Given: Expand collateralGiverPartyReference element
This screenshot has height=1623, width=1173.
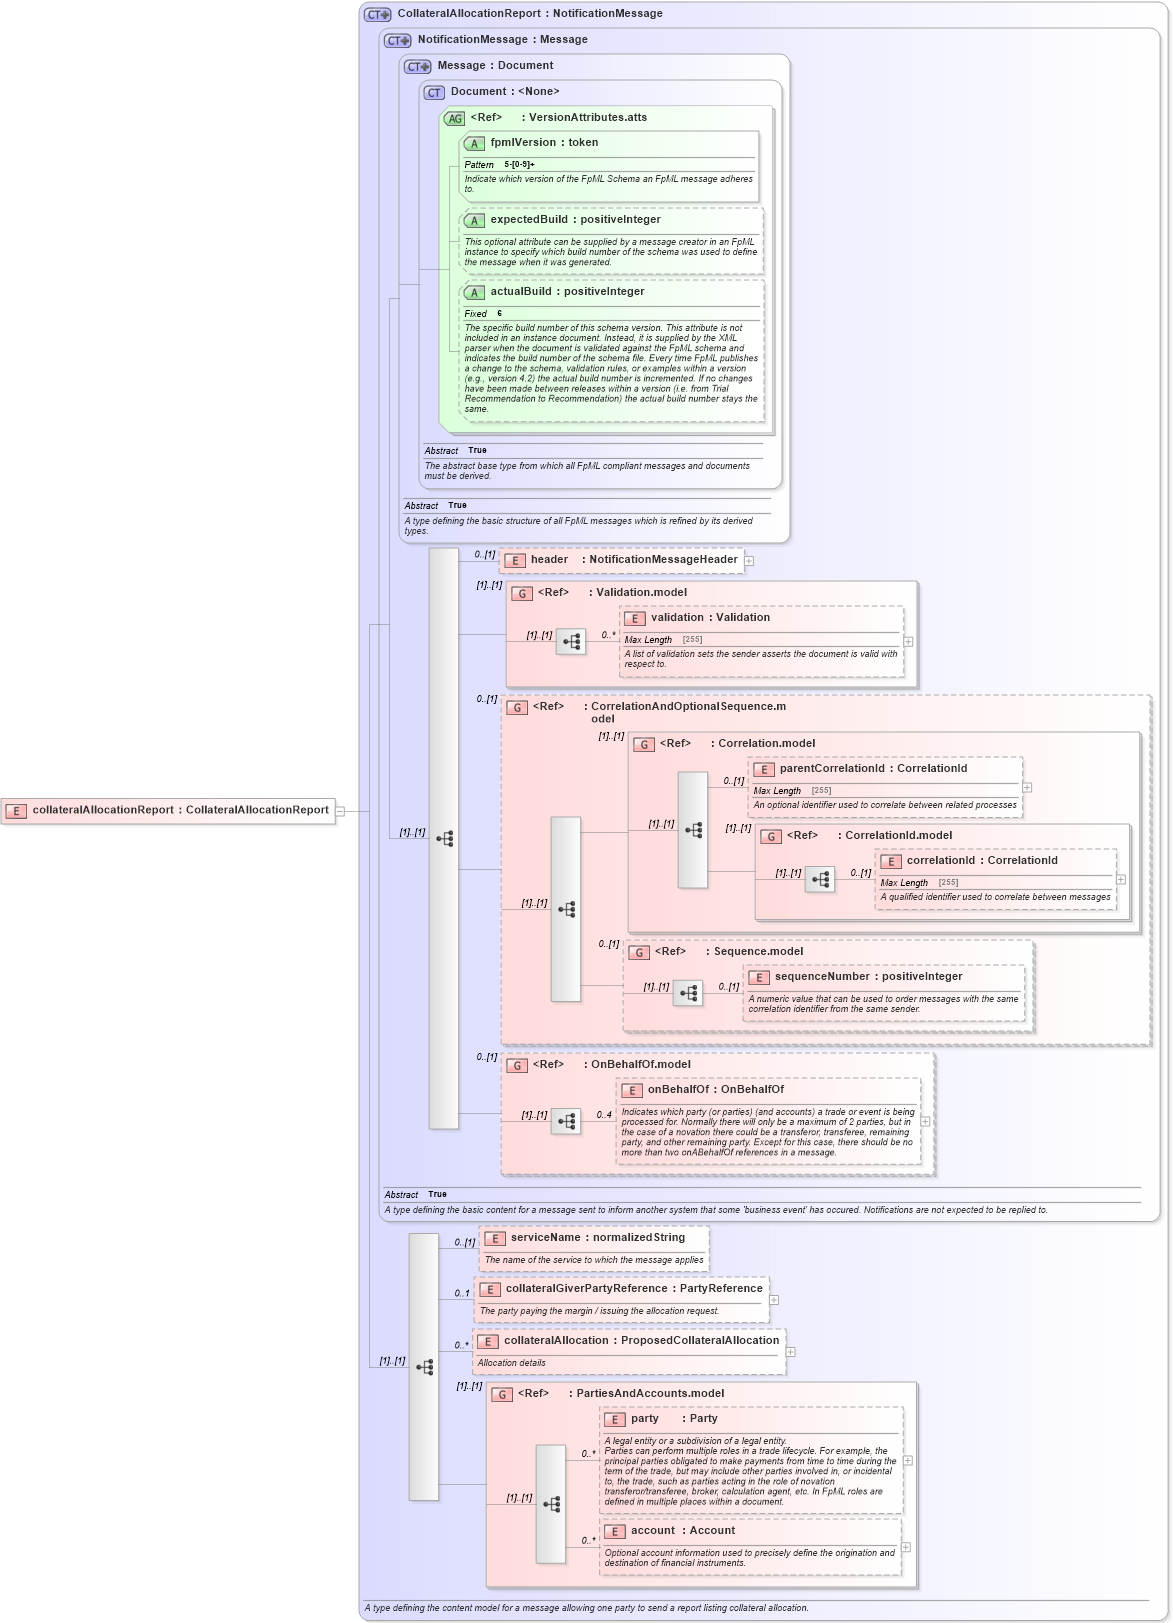Looking at the screenshot, I should [774, 1300].
